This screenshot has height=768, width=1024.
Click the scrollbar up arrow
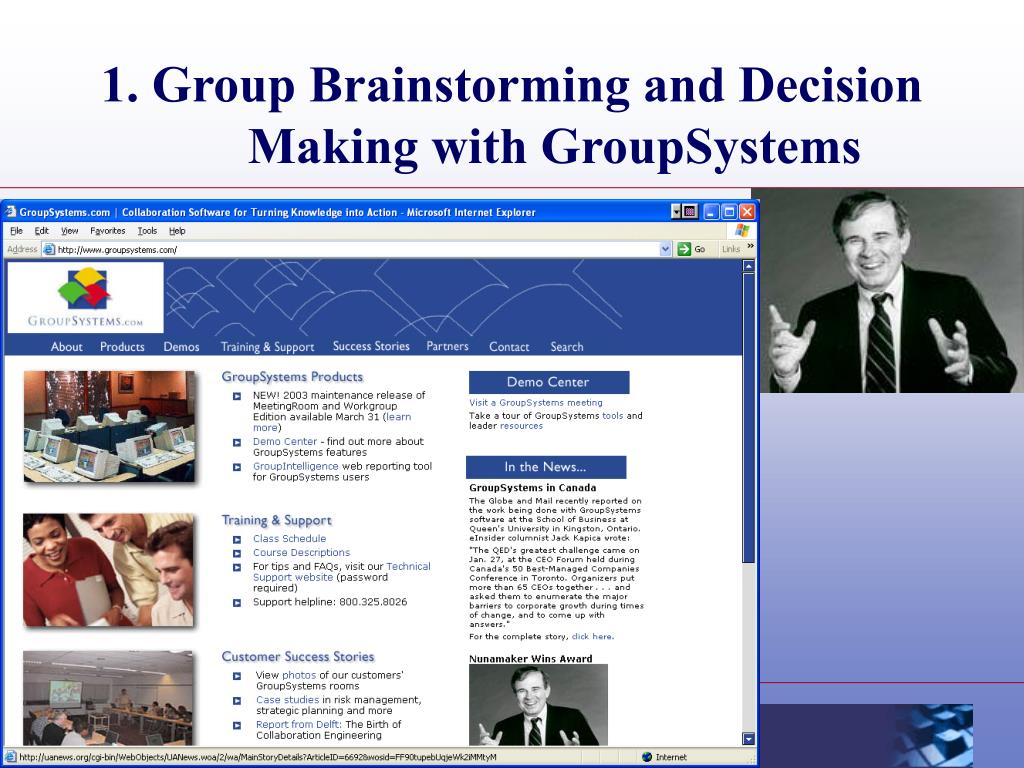pyautogui.click(x=748, y=266)
